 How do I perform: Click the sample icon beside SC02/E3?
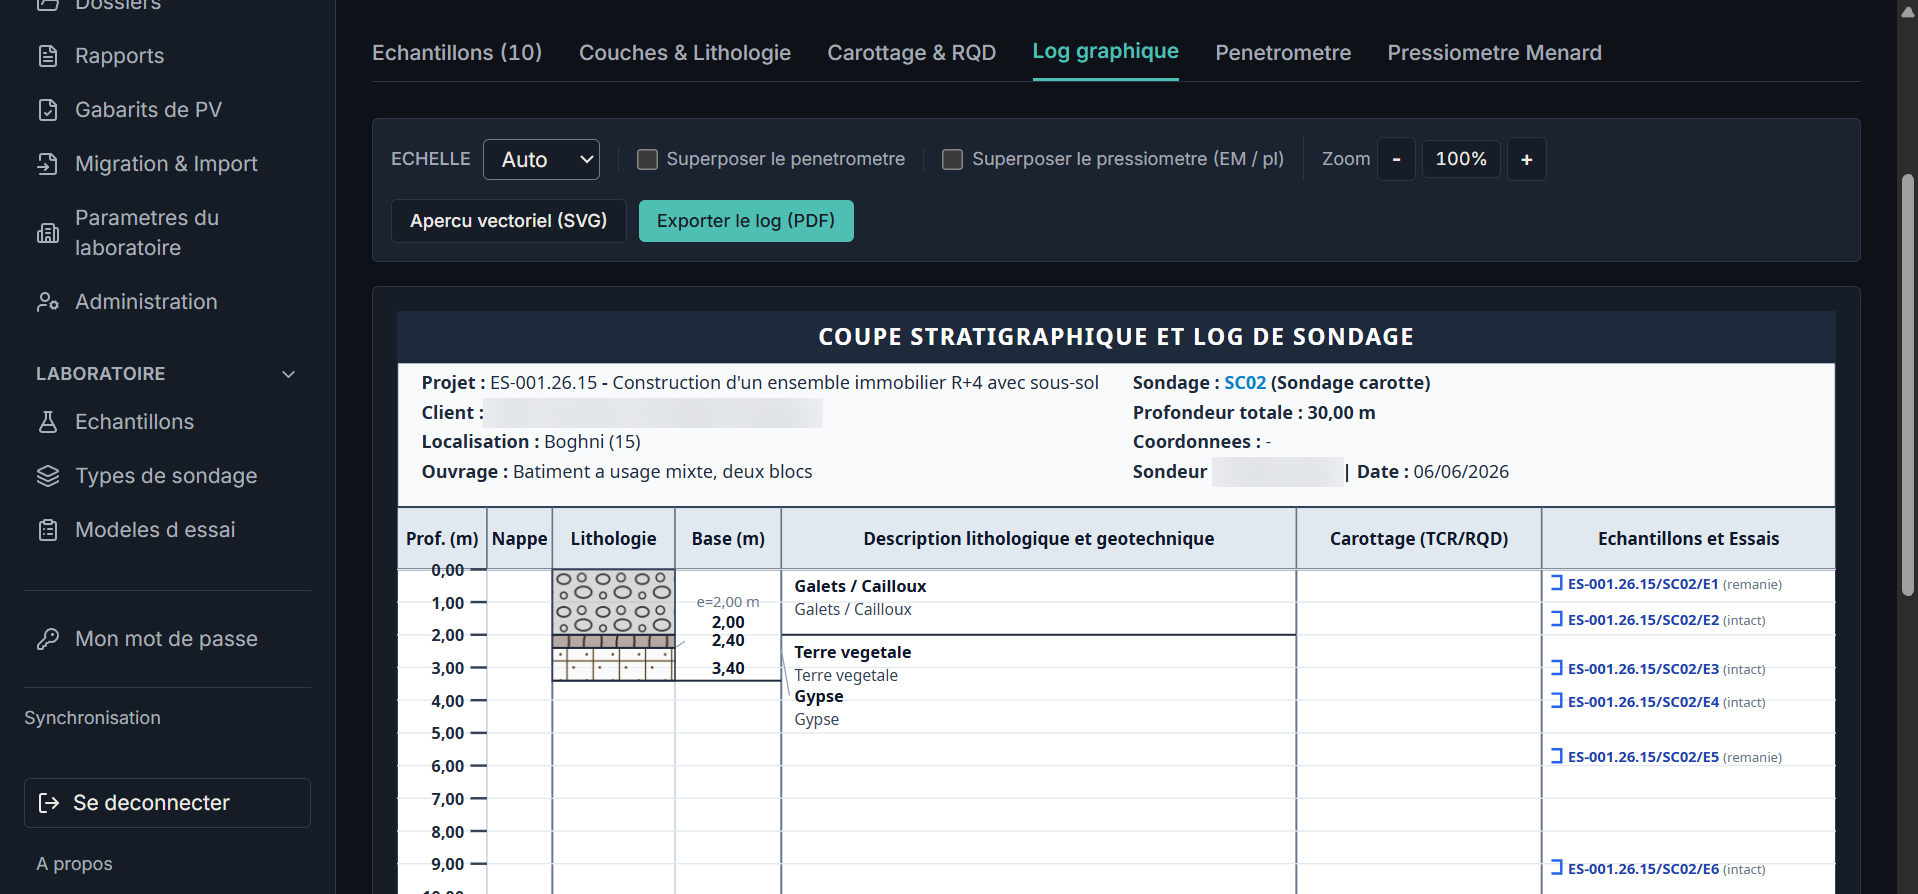coord(1557,668)
